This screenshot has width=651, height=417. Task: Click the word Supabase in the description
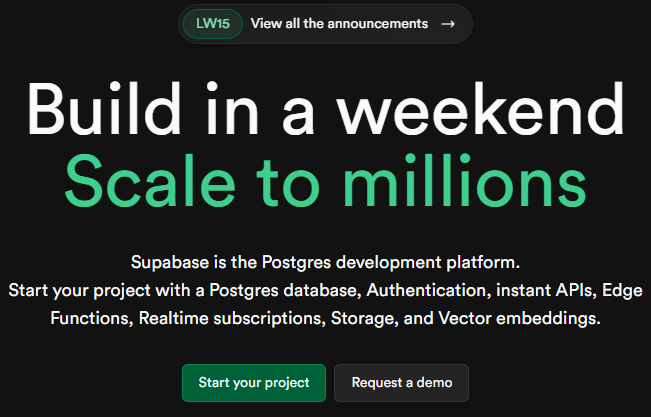tap(166, 263)
